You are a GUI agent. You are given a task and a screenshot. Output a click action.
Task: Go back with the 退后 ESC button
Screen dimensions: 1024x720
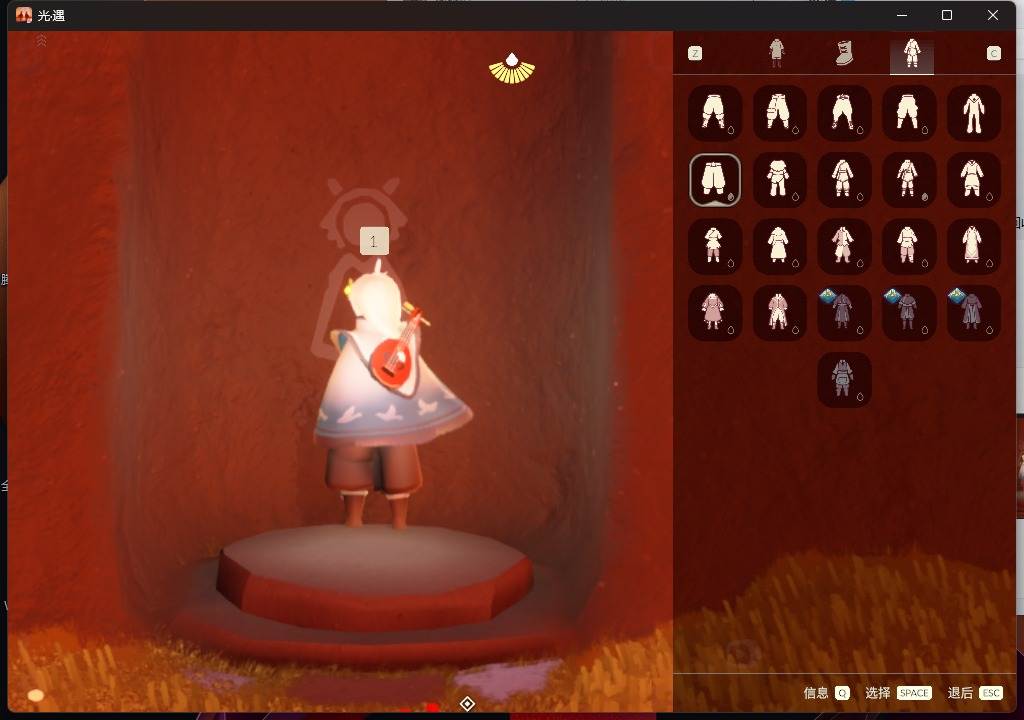pyautogui.click(x=975, y=693)
